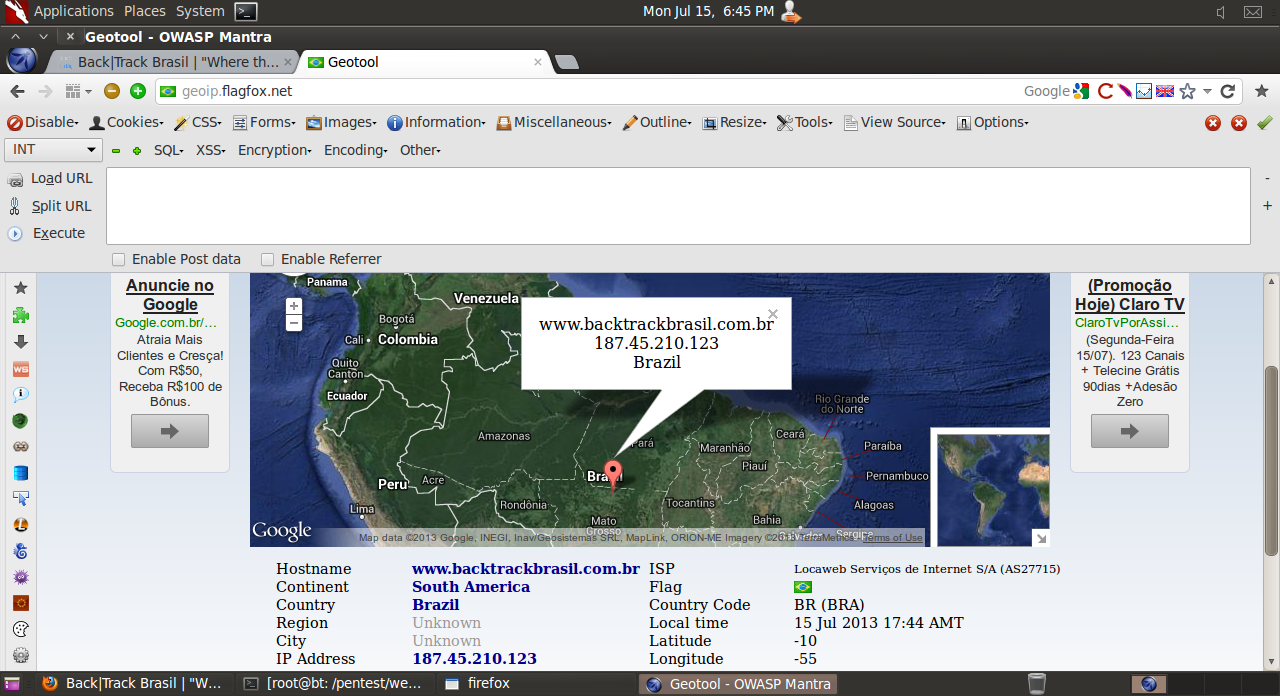Click the chart graph icon in address bar
The image size is (1280, 696).
(x=1144, y=91)
